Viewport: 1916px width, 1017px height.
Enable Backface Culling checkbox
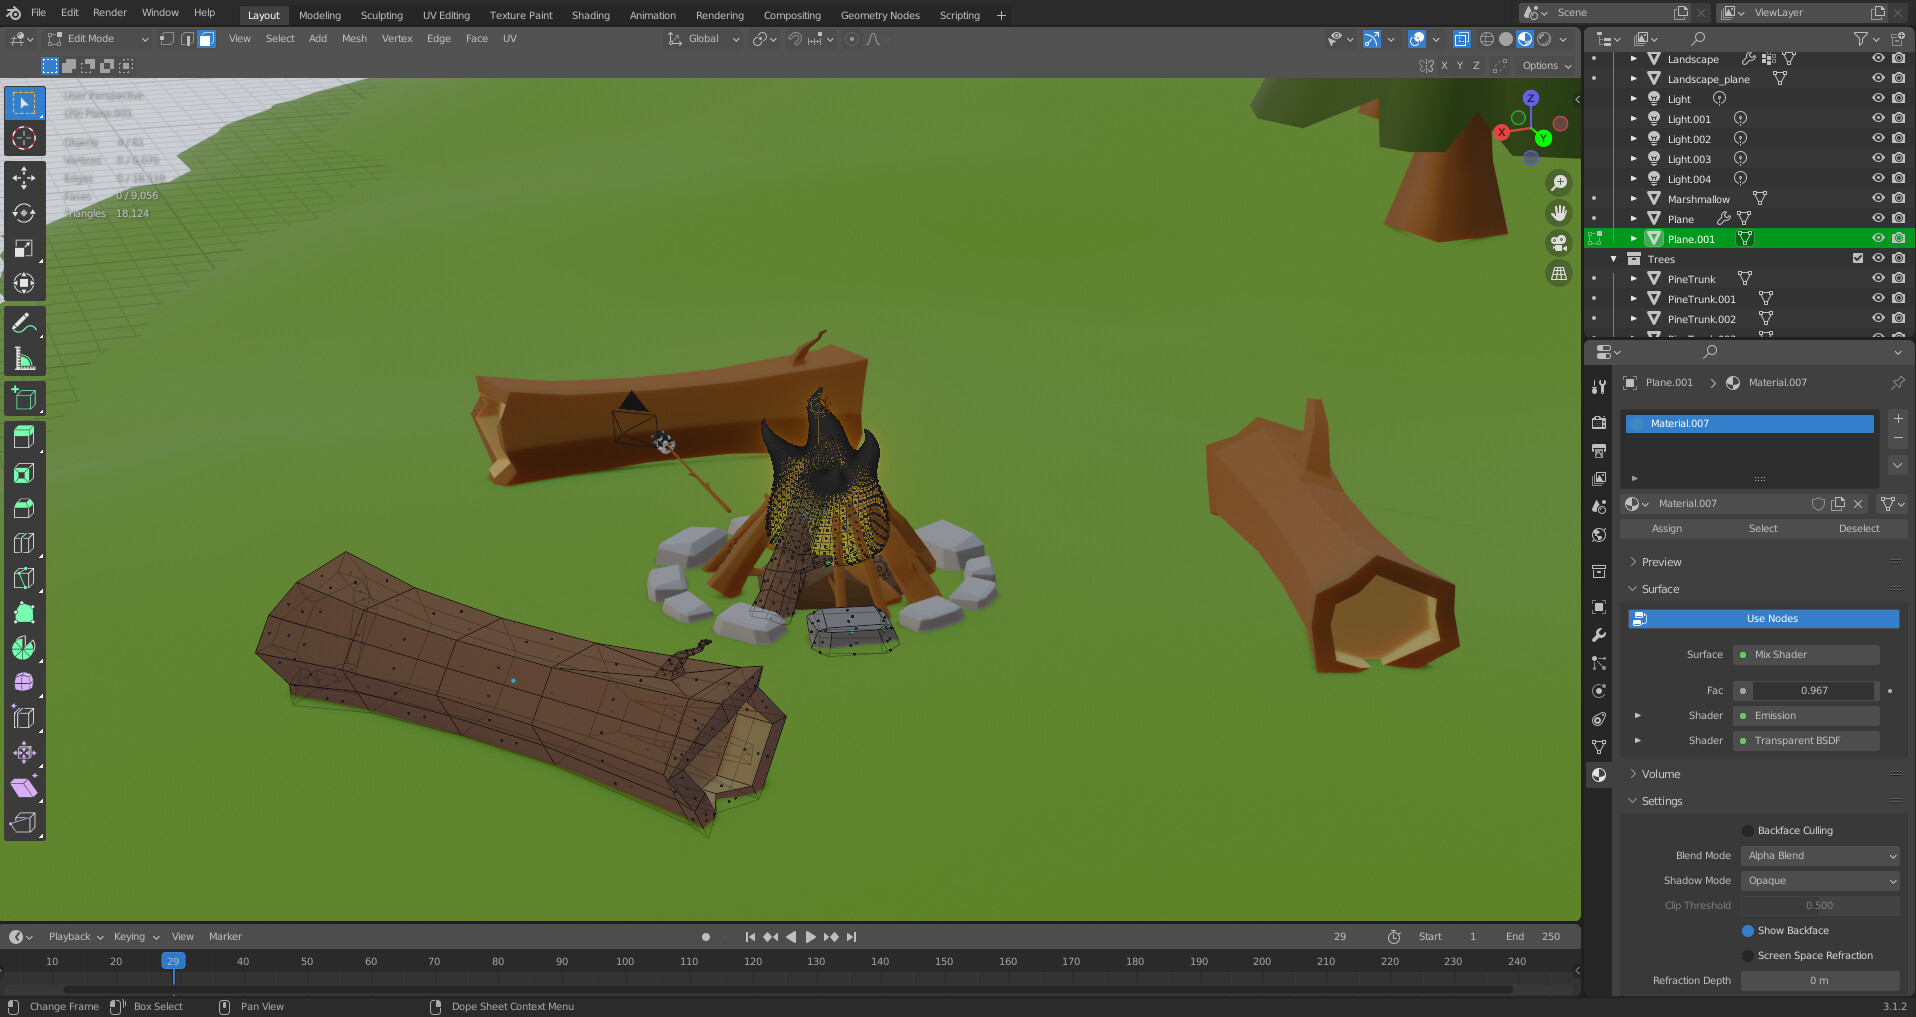coord(1748,831)
